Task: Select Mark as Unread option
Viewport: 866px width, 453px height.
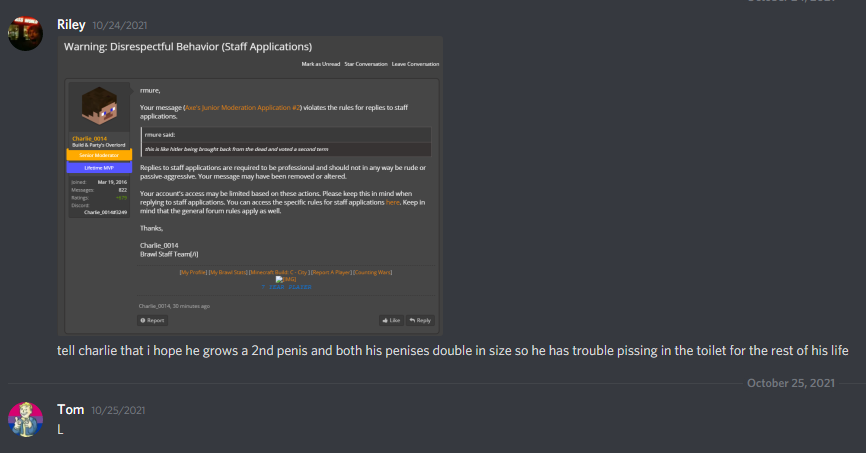Action: click(x=321, y=64)
